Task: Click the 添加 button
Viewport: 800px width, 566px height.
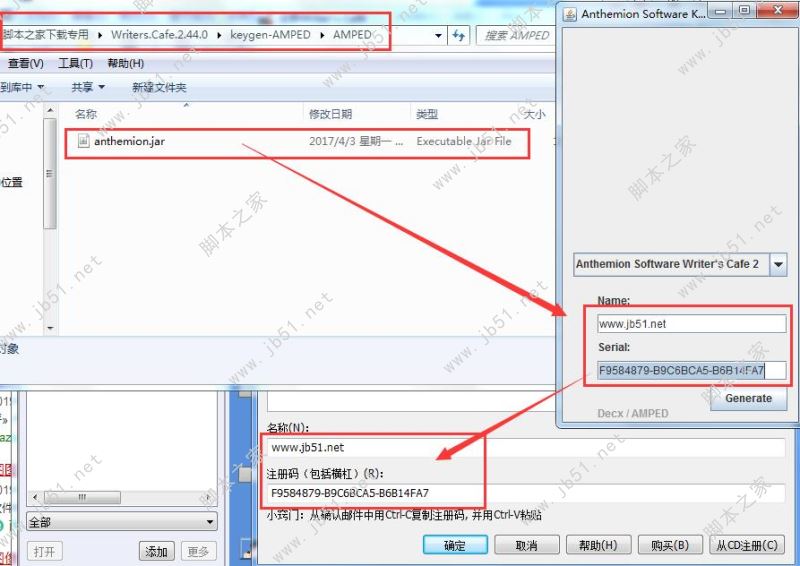Action: (157, 552)
